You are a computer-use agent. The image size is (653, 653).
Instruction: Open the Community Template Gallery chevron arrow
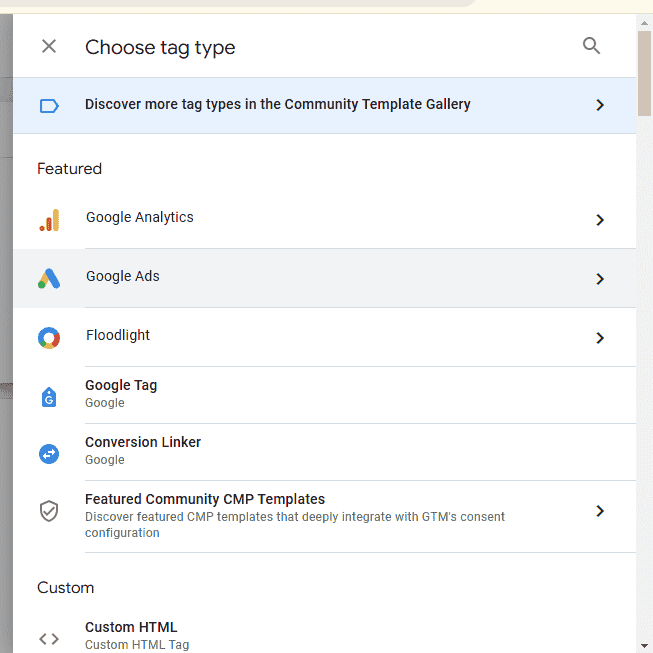600,105
